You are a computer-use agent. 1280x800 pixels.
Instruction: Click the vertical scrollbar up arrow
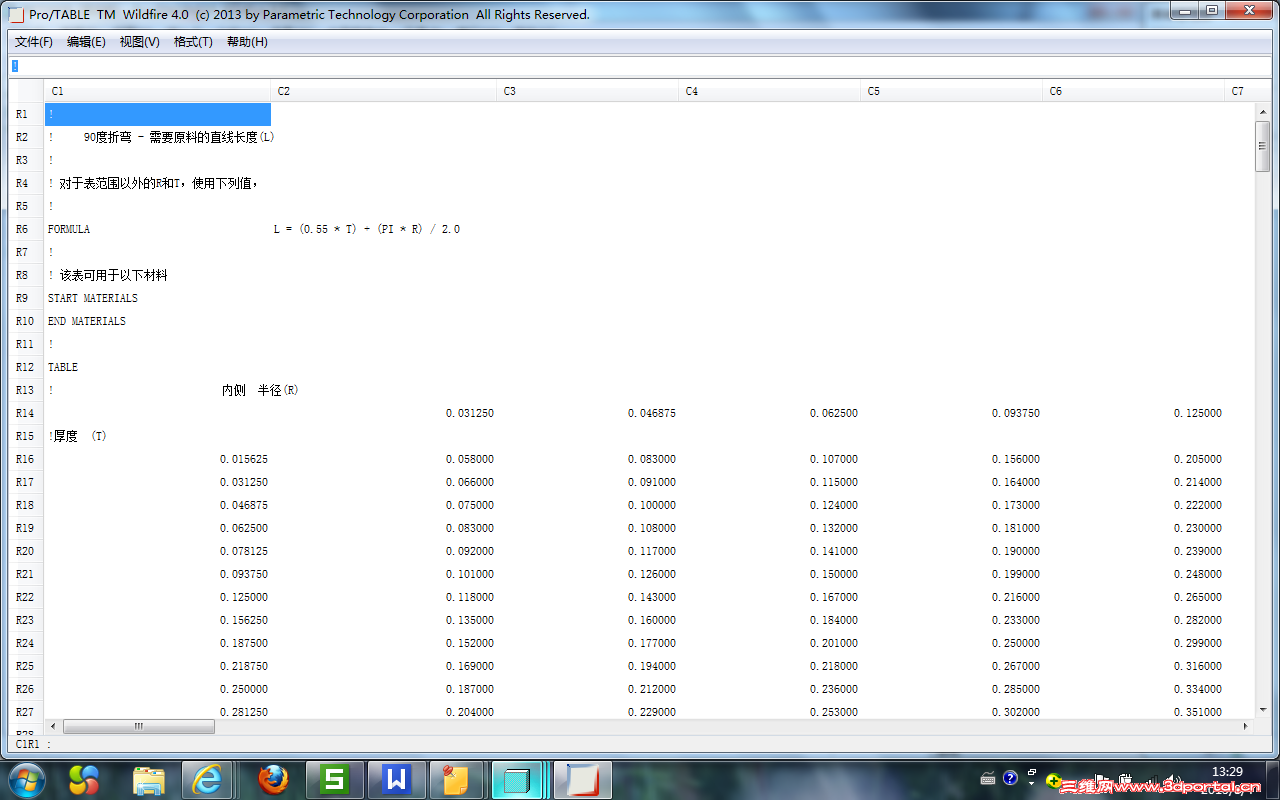click(1262, 111)
